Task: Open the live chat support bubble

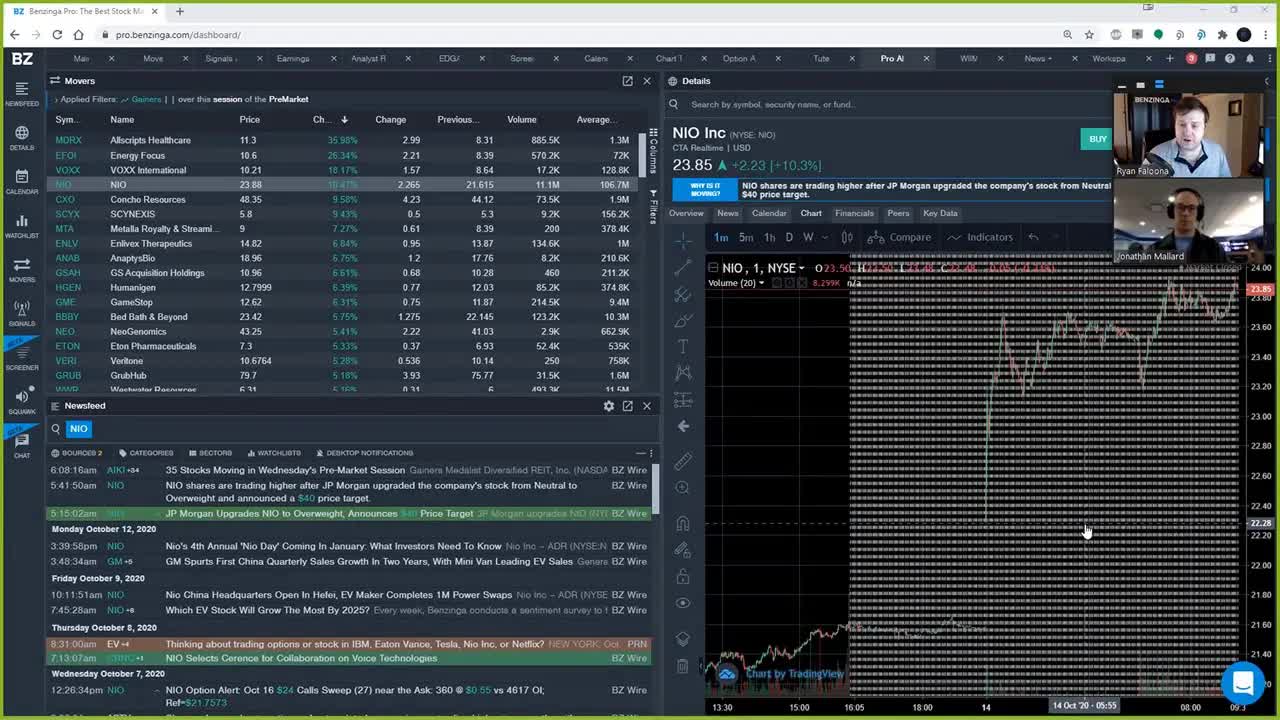Action: coord(1243,683)
